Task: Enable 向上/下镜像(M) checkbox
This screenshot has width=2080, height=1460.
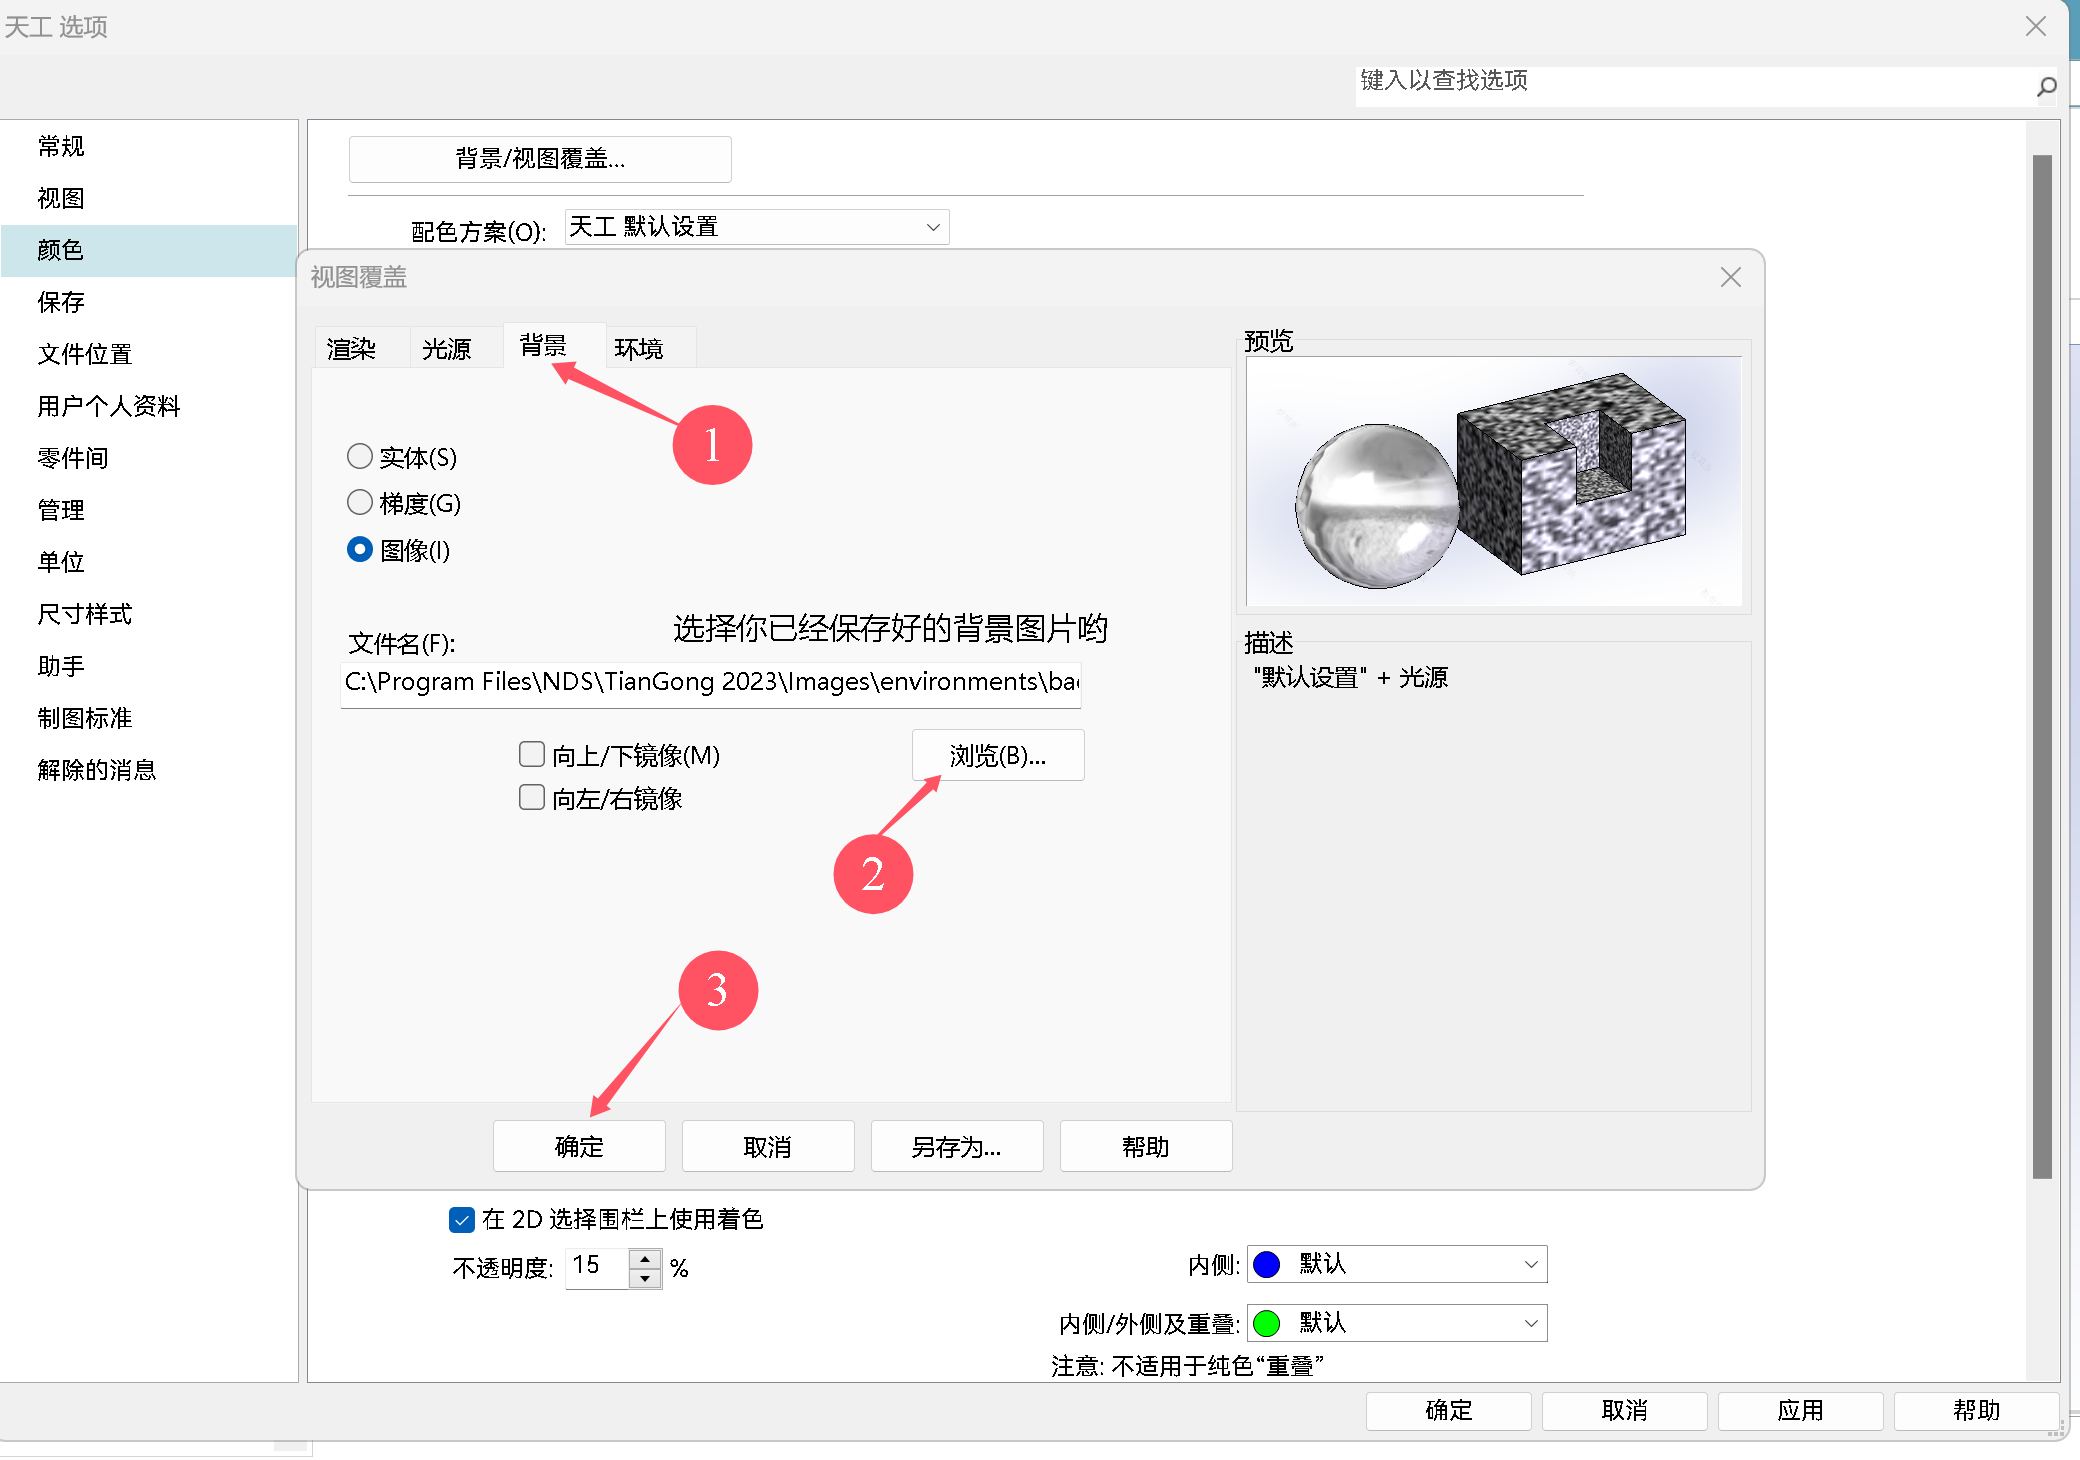Action: pyautogui.click(x=532, y=754)
